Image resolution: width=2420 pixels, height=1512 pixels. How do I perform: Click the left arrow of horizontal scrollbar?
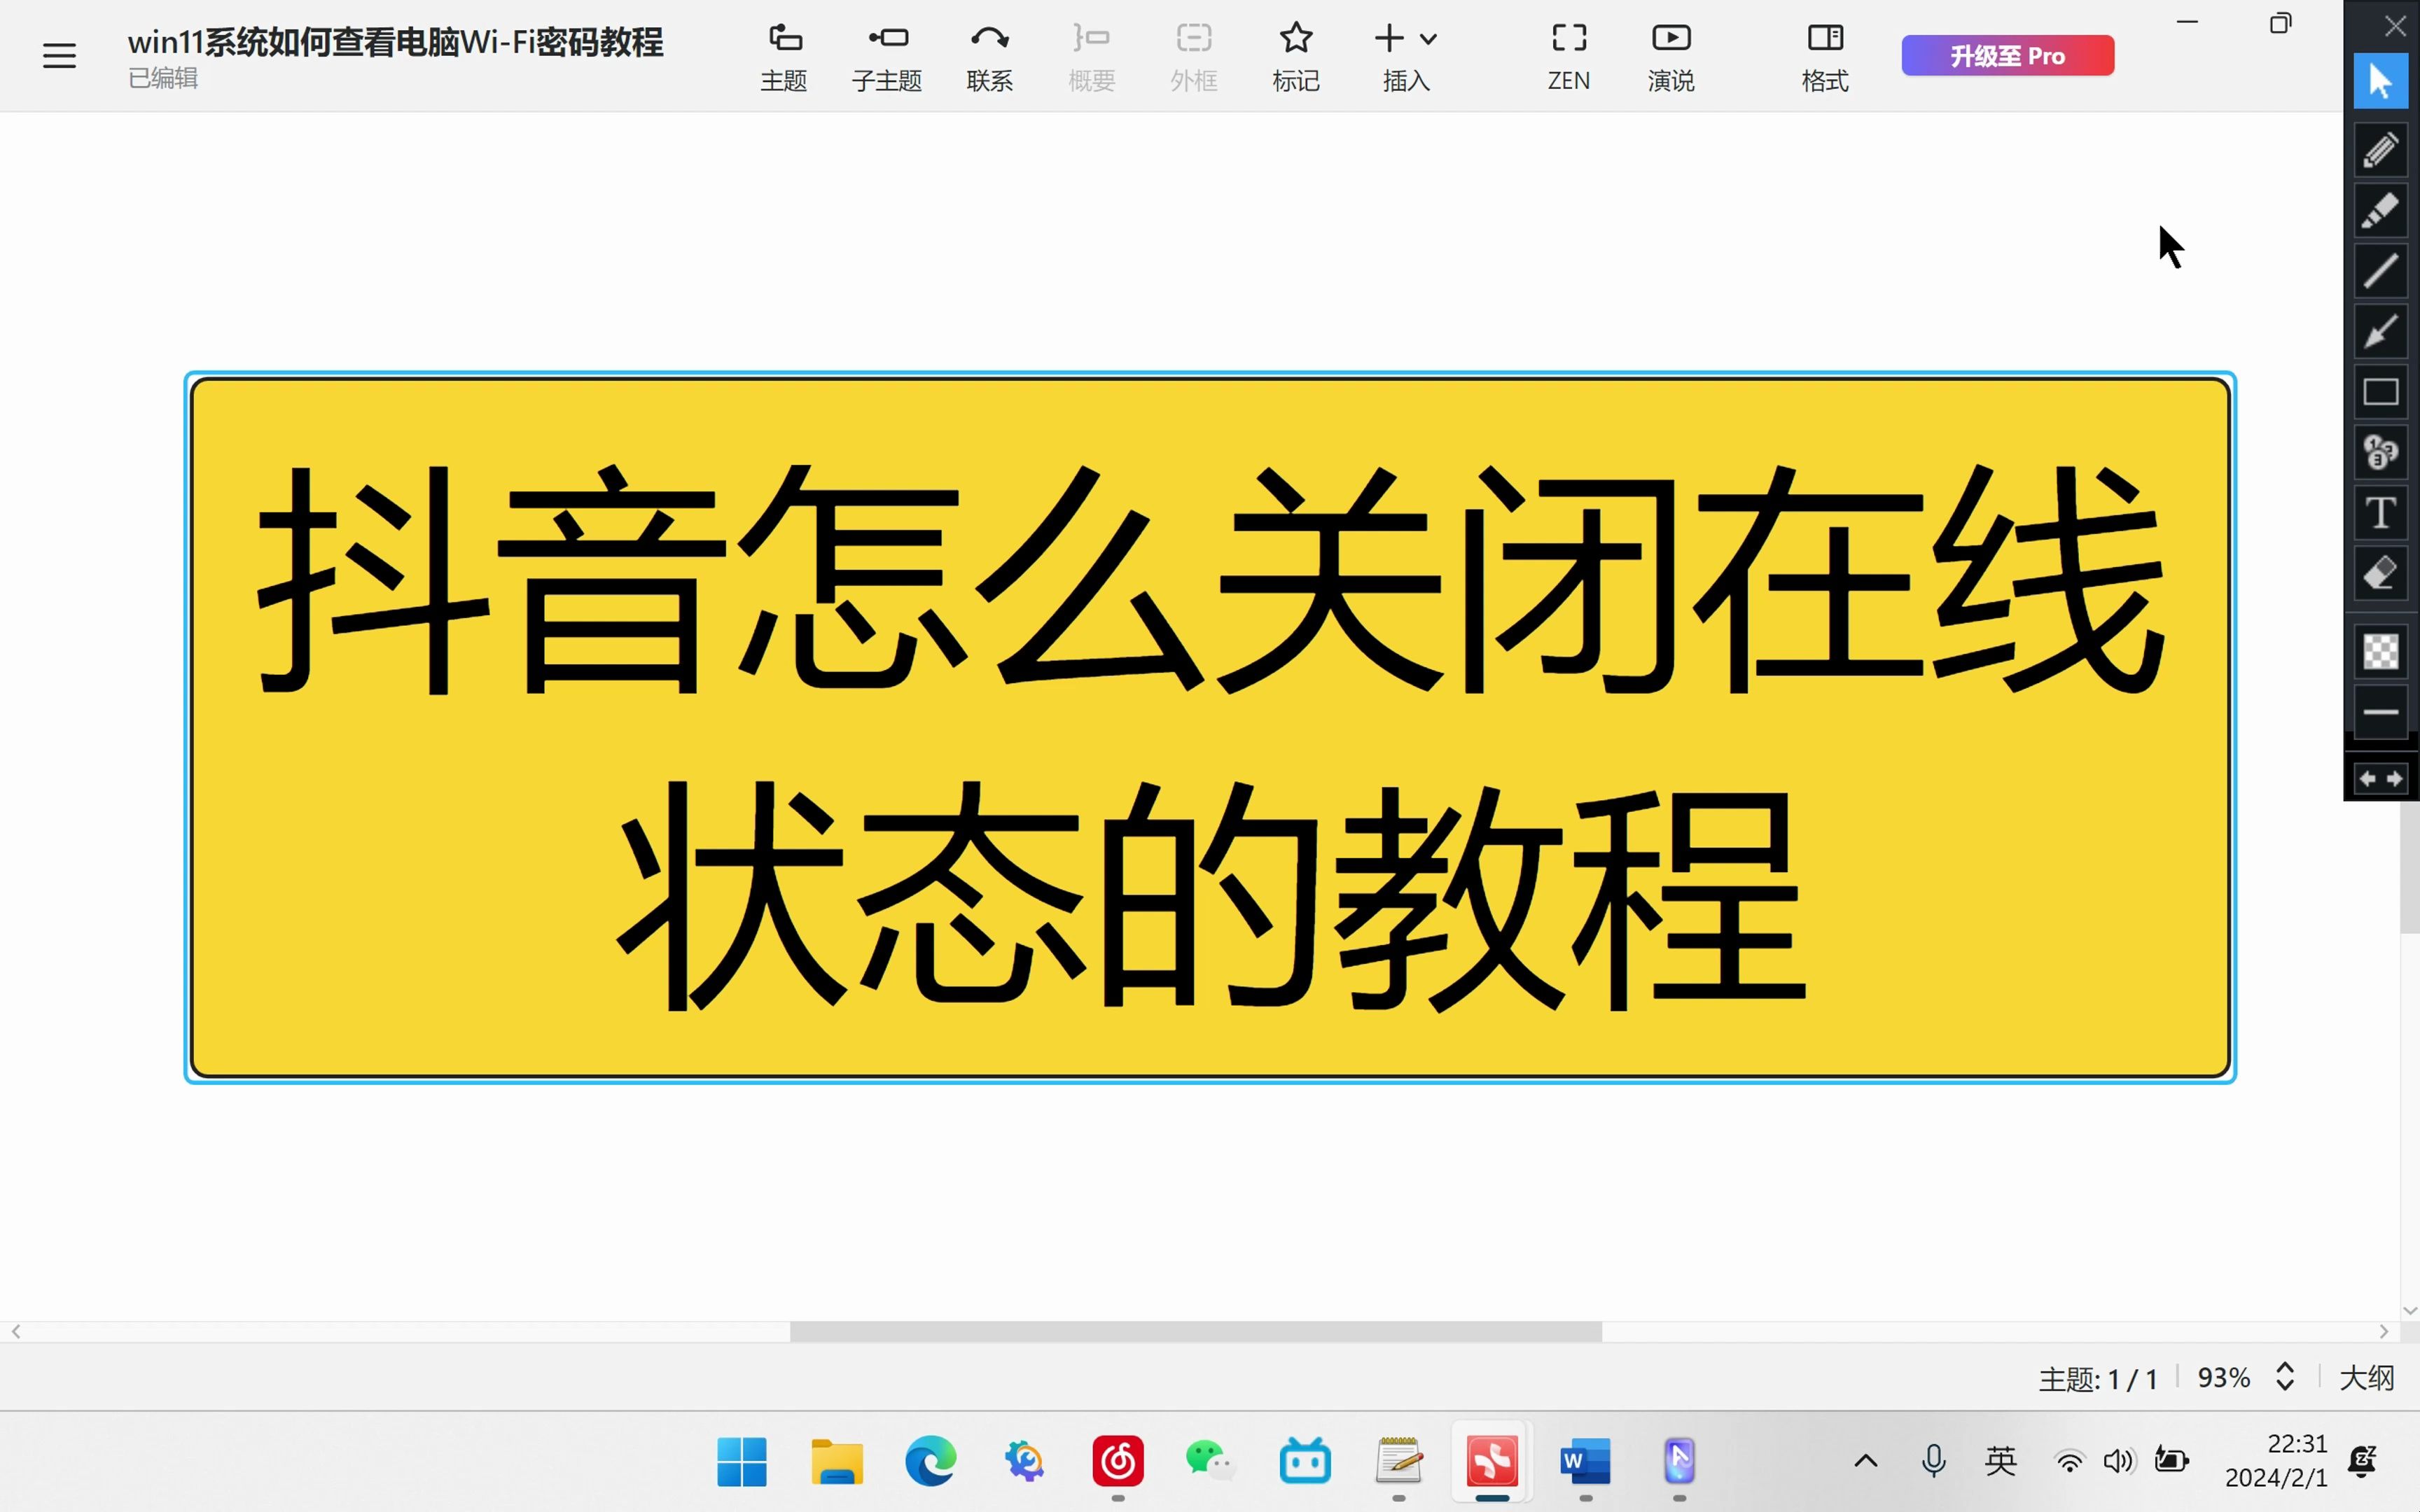tap(16, 1331)
